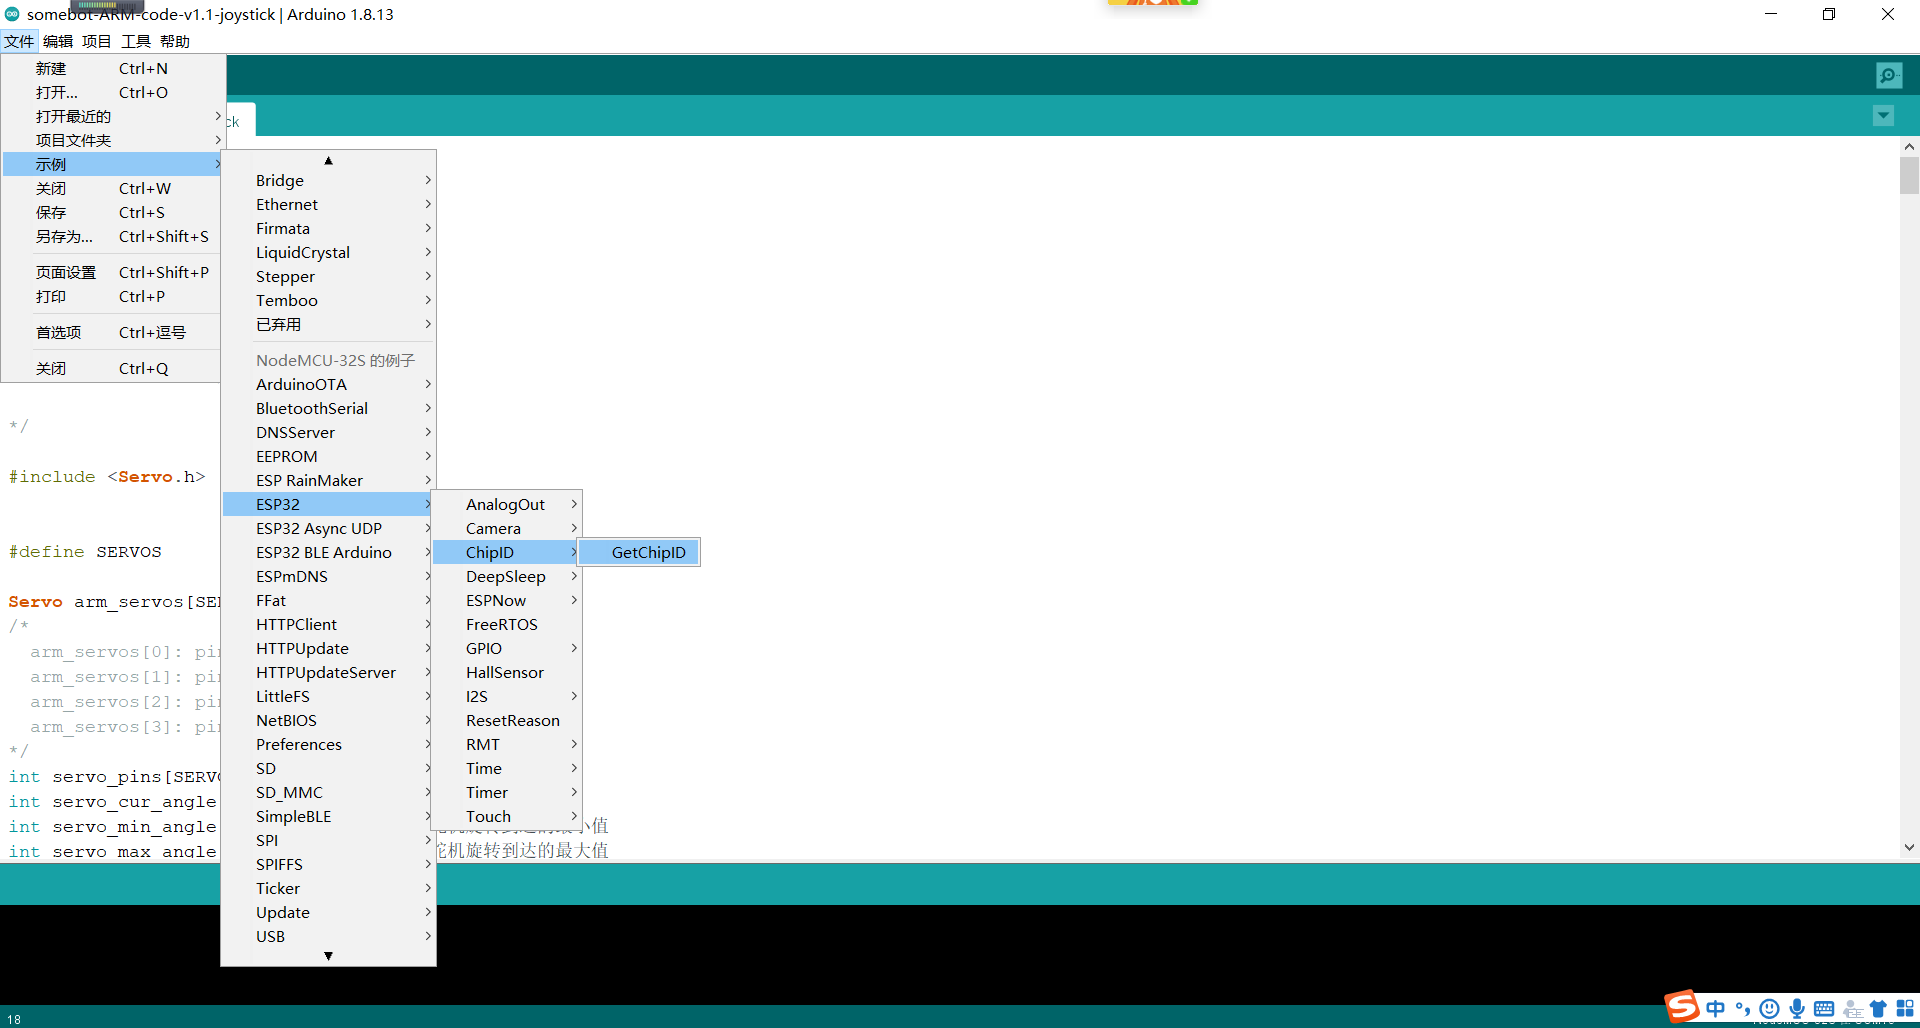Click the Arduino logo in title bar

(x=12, y=14)
